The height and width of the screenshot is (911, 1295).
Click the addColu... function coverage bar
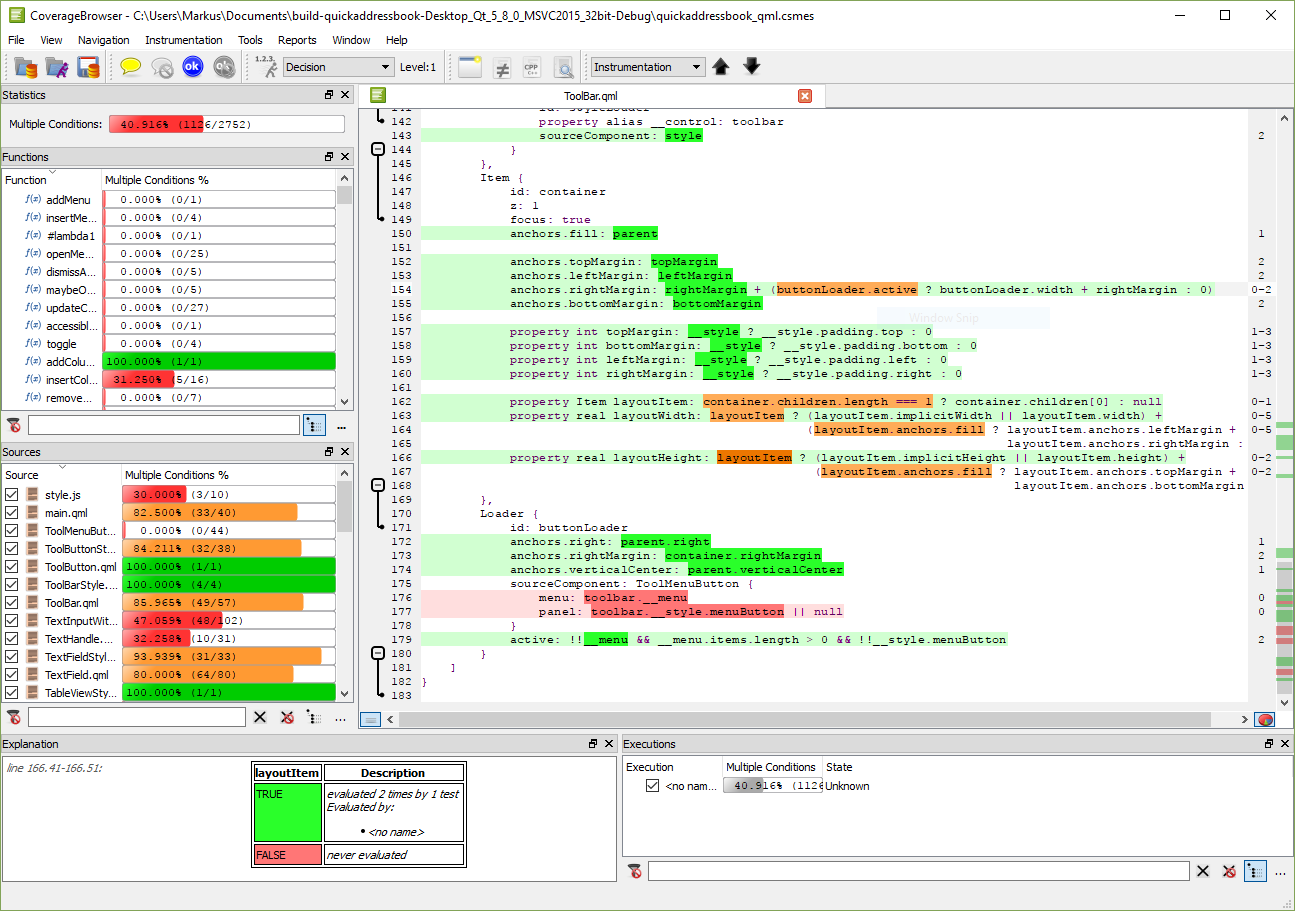tap(219, 362)
